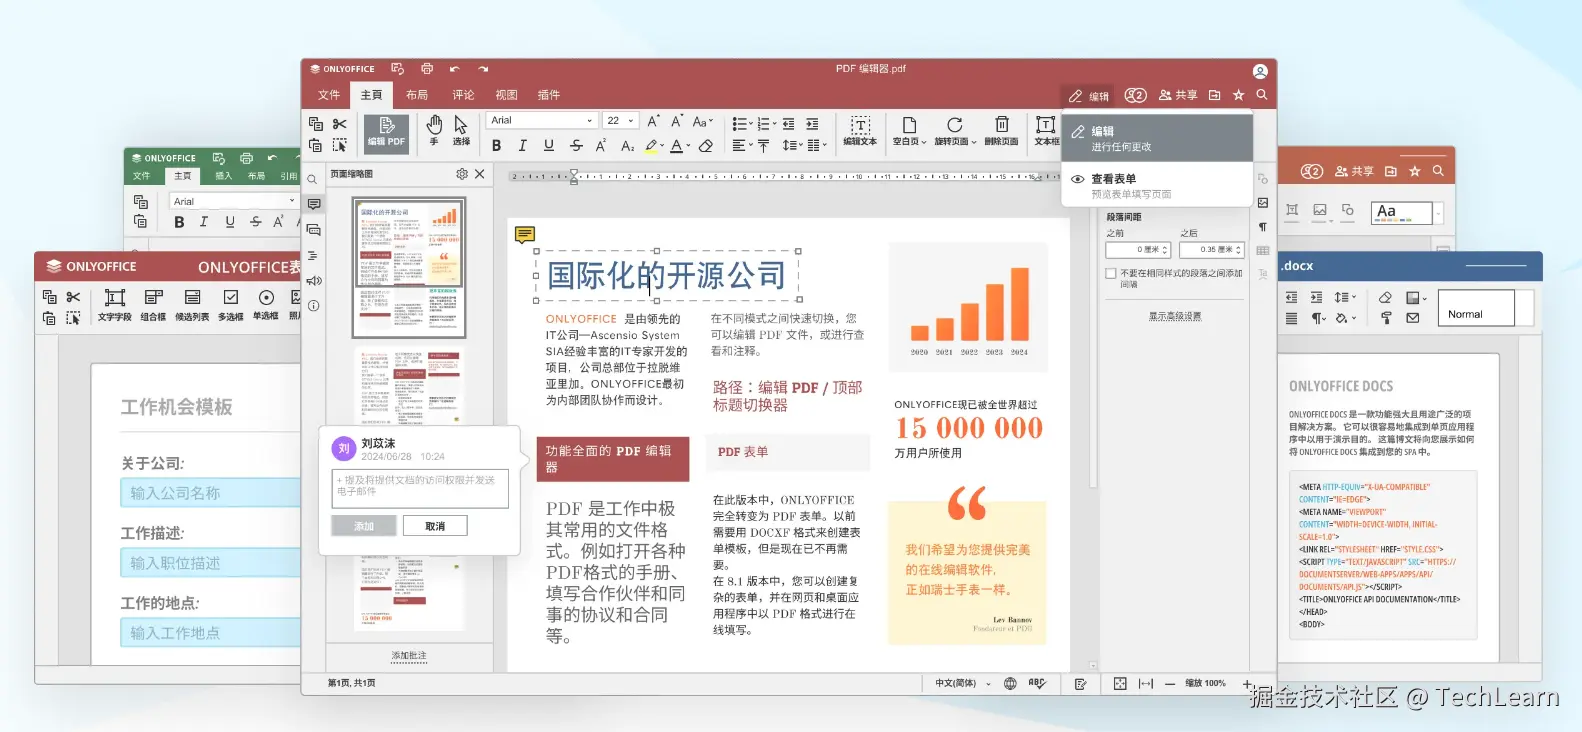Insert a Text Box (文本框)

(1046, 130)
